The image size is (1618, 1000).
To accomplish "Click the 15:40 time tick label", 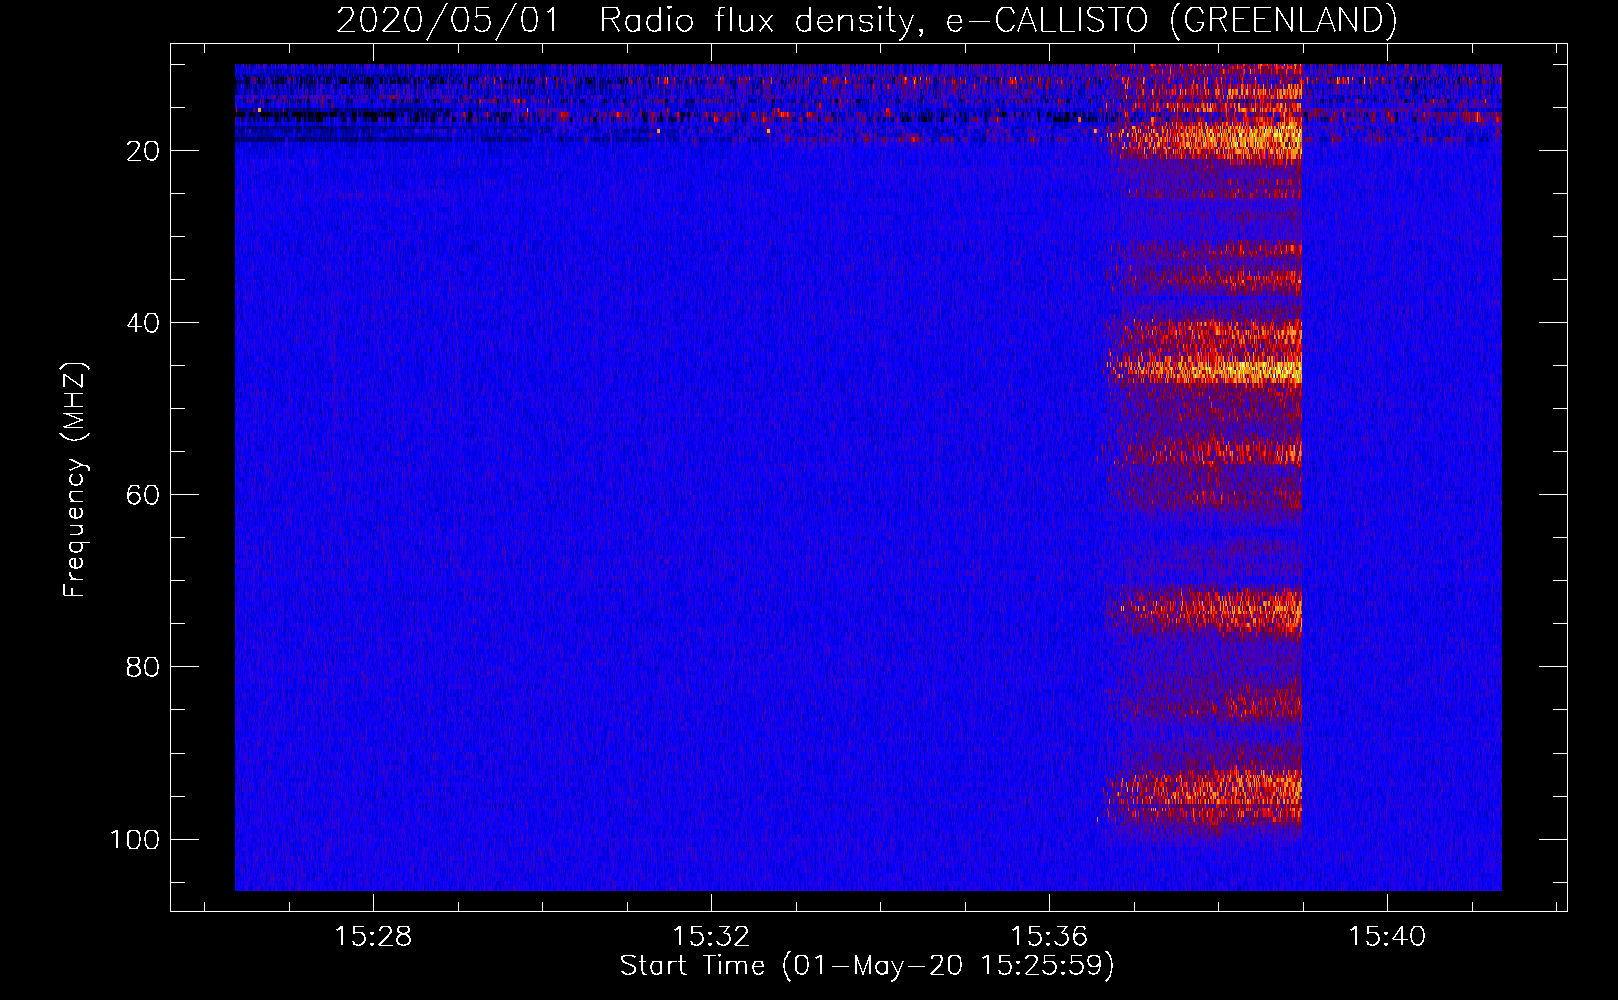I will (x=1387, y=937).
